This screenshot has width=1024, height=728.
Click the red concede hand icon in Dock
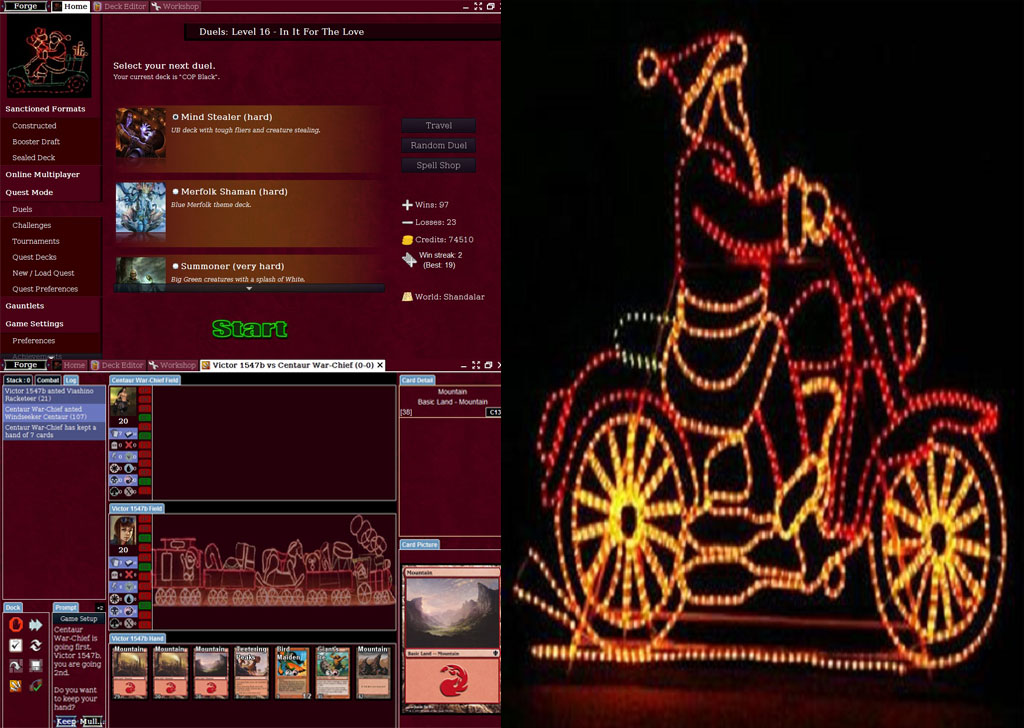point(15,625)
